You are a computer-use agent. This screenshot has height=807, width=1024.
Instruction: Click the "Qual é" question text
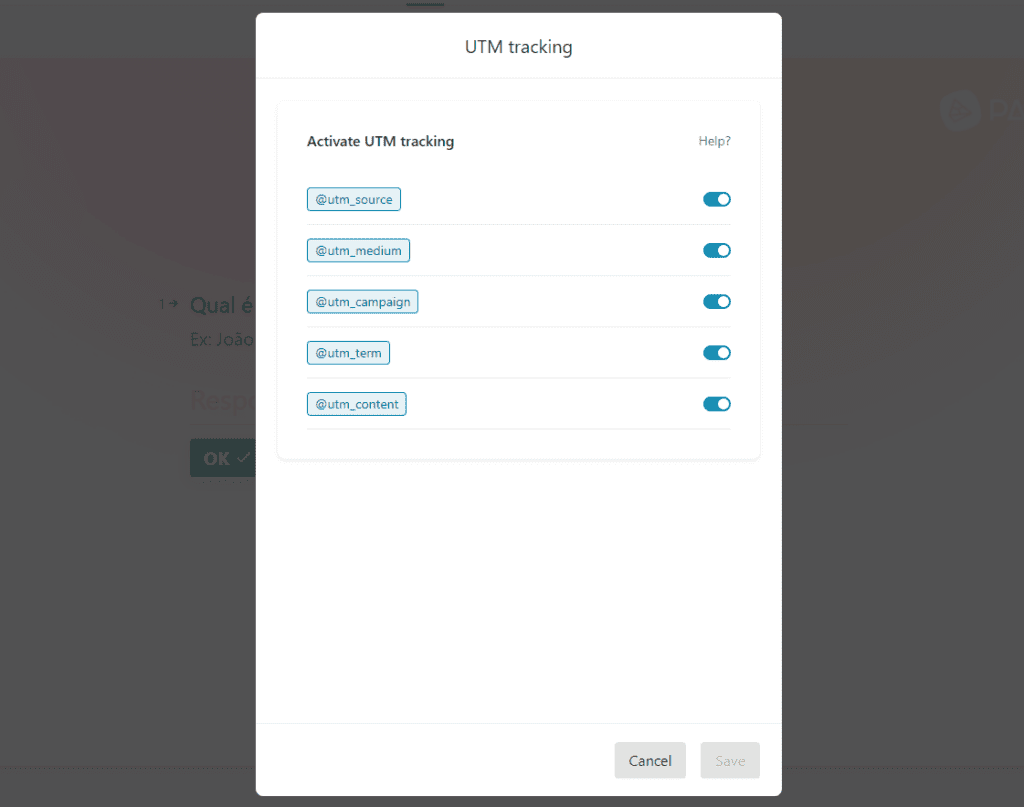tap(222, 305)
